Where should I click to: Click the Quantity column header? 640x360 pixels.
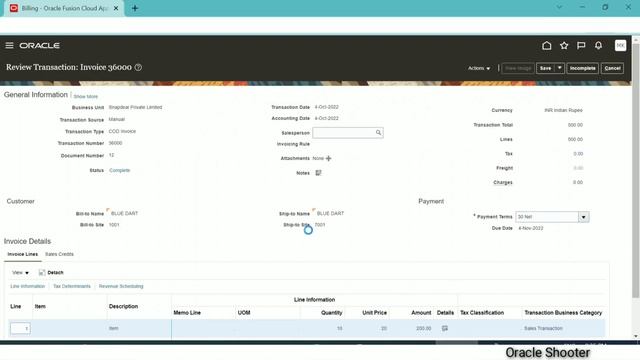pyautogui.click(x=331, y=313)
